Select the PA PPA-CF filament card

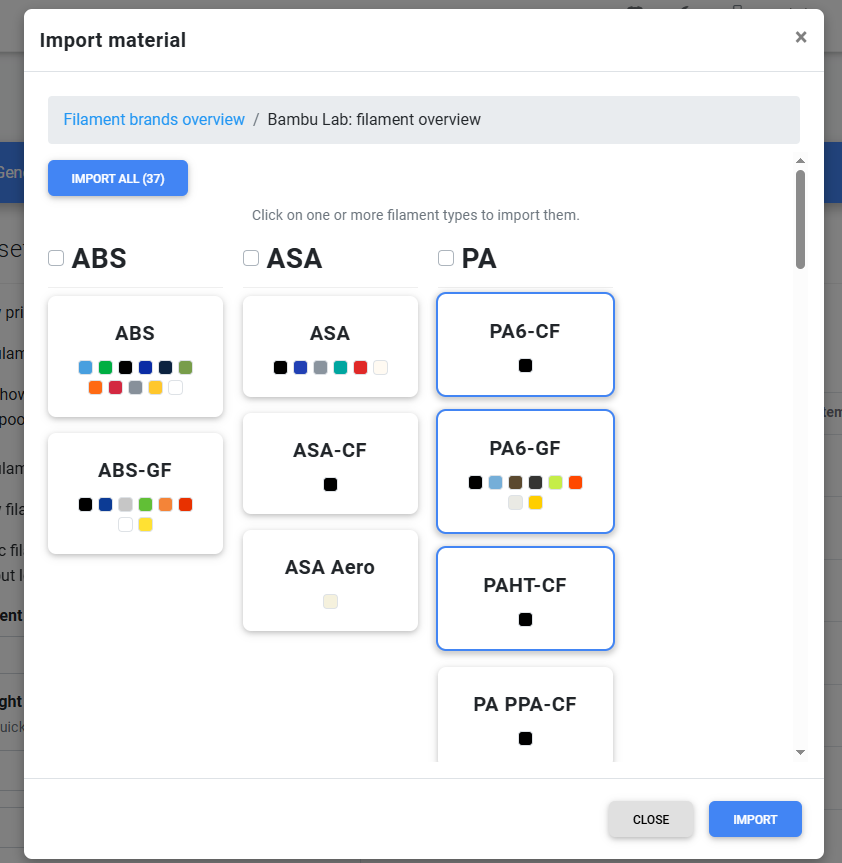(x=525, y=714)
